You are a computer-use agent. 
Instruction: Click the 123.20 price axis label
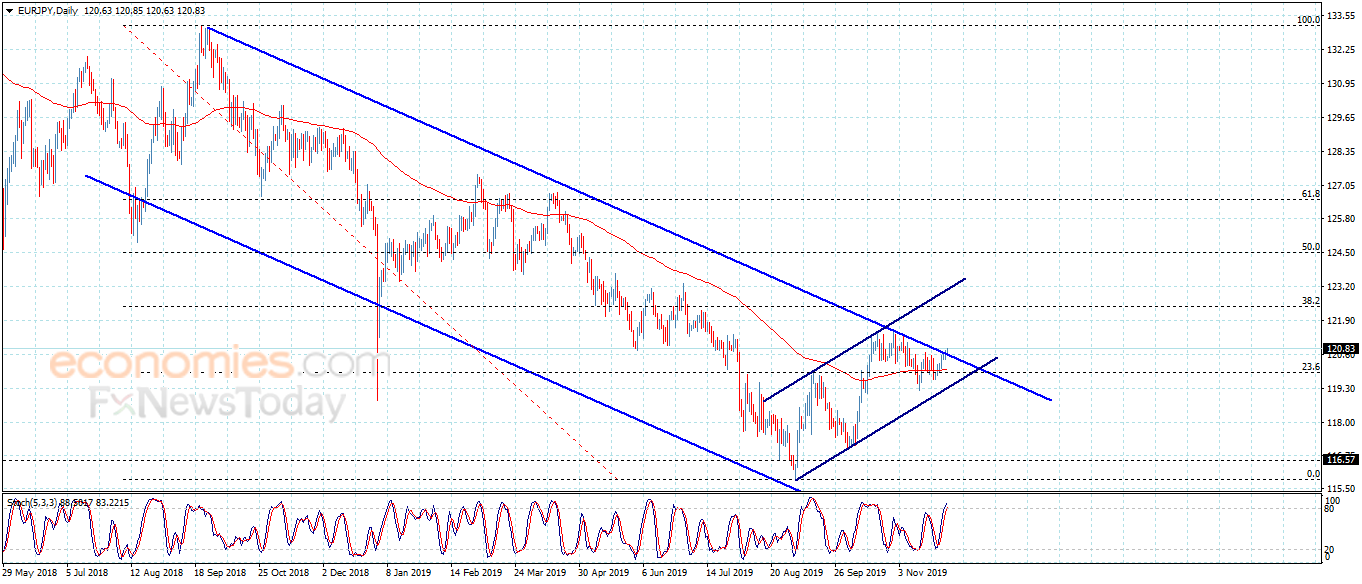(x=1341, y=287)
